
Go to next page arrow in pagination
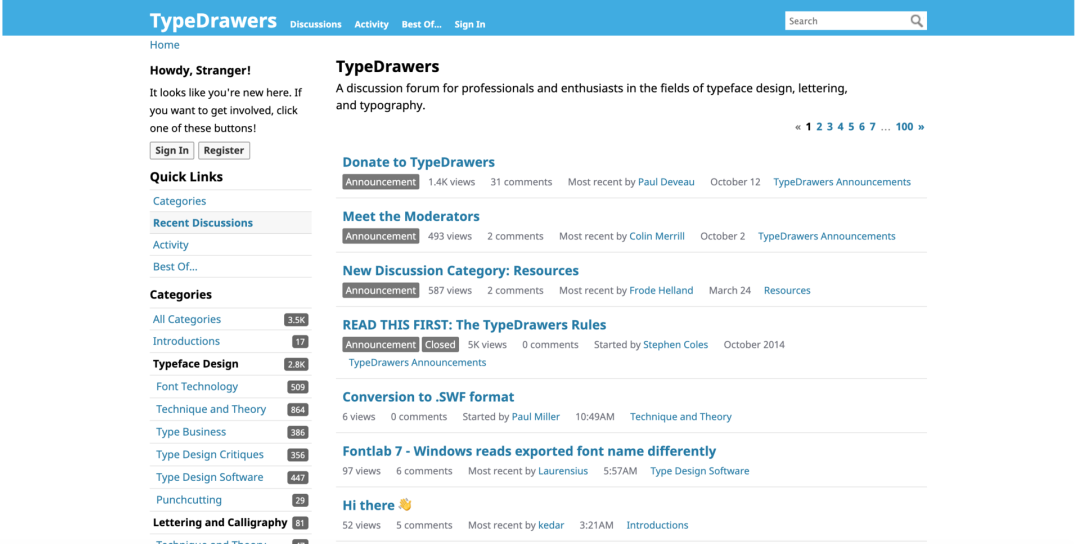click(921, 127)
